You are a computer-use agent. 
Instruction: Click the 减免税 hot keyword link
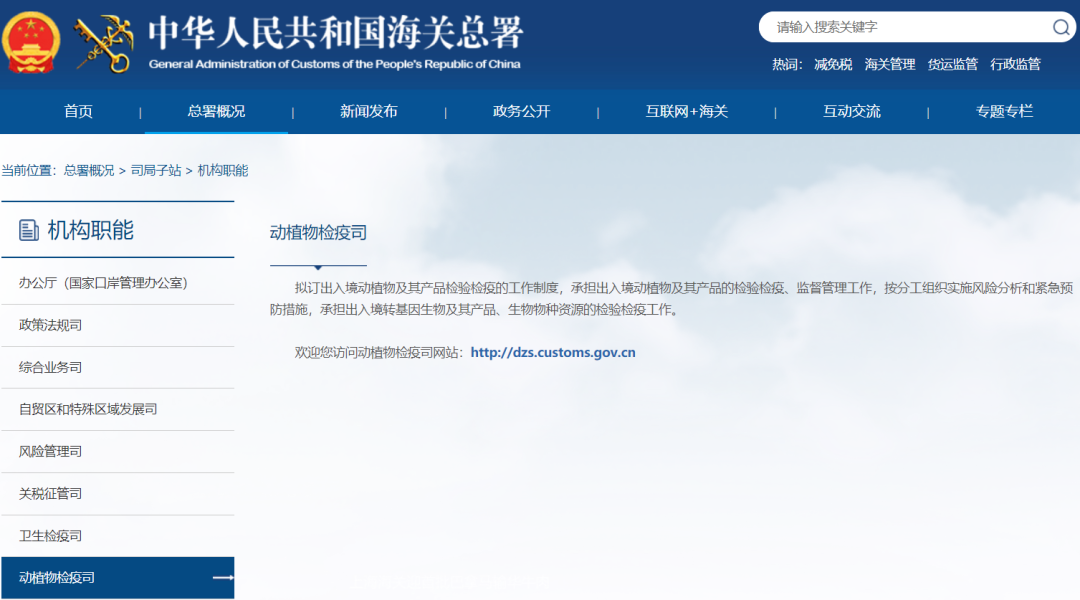[833, 64]
